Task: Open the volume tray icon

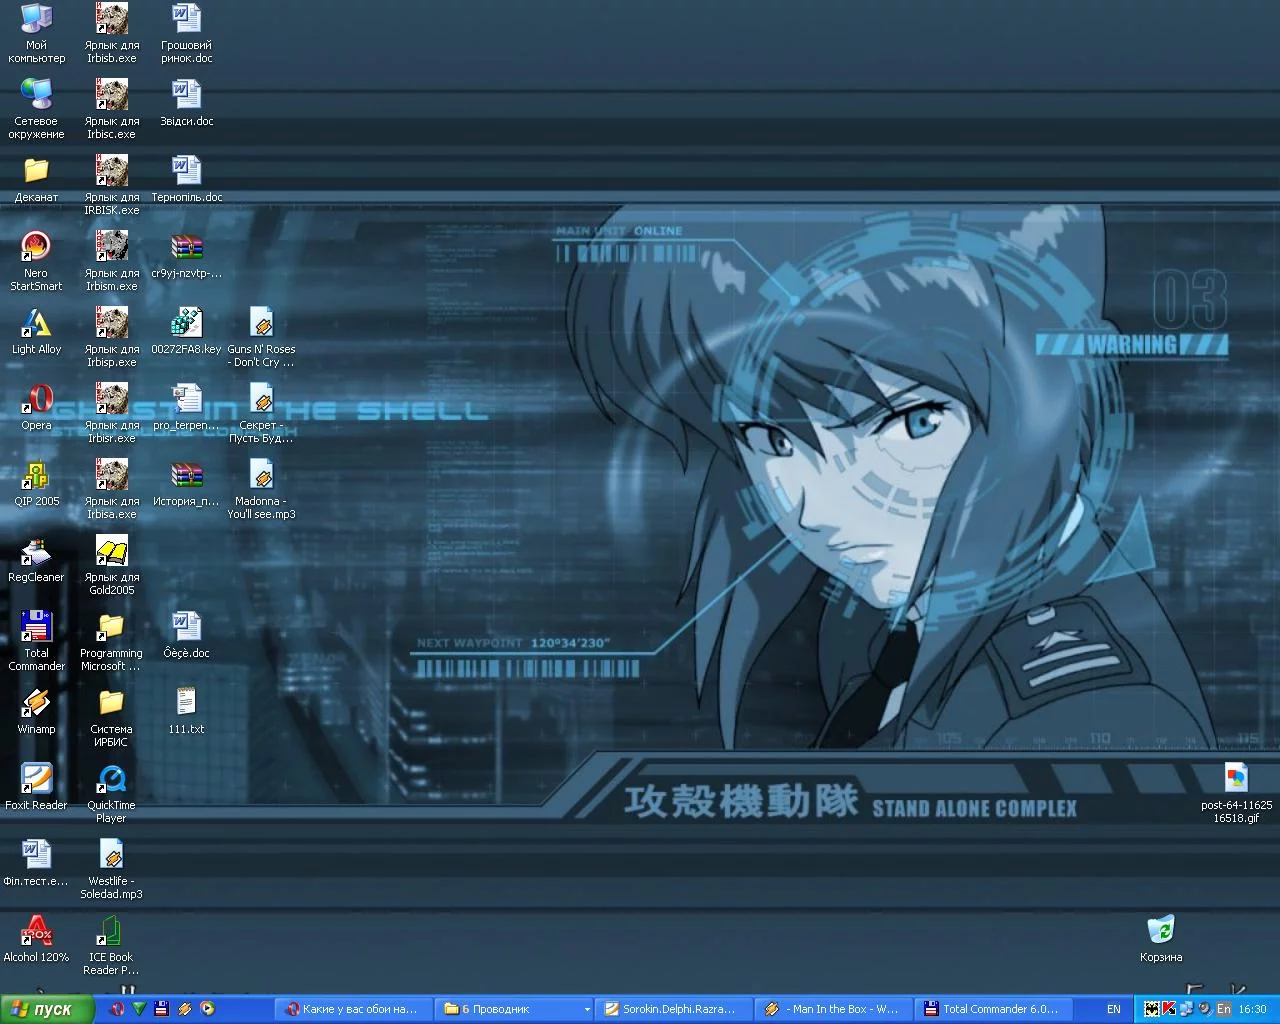Action: tap(1204, 1009)
